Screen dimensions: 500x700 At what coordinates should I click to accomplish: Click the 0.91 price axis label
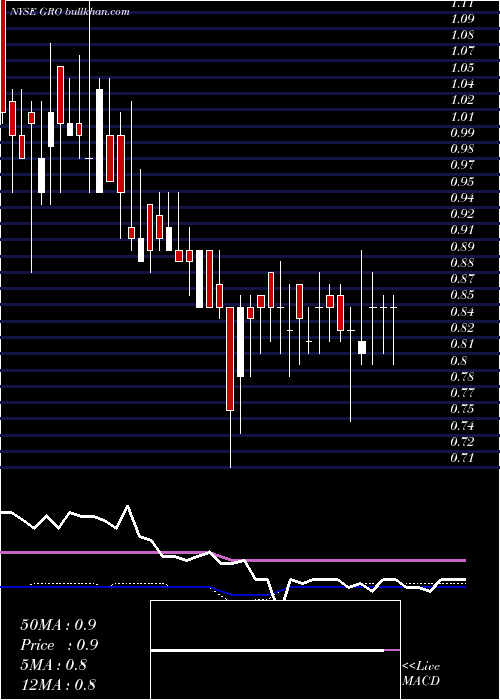tap(462, 230)
